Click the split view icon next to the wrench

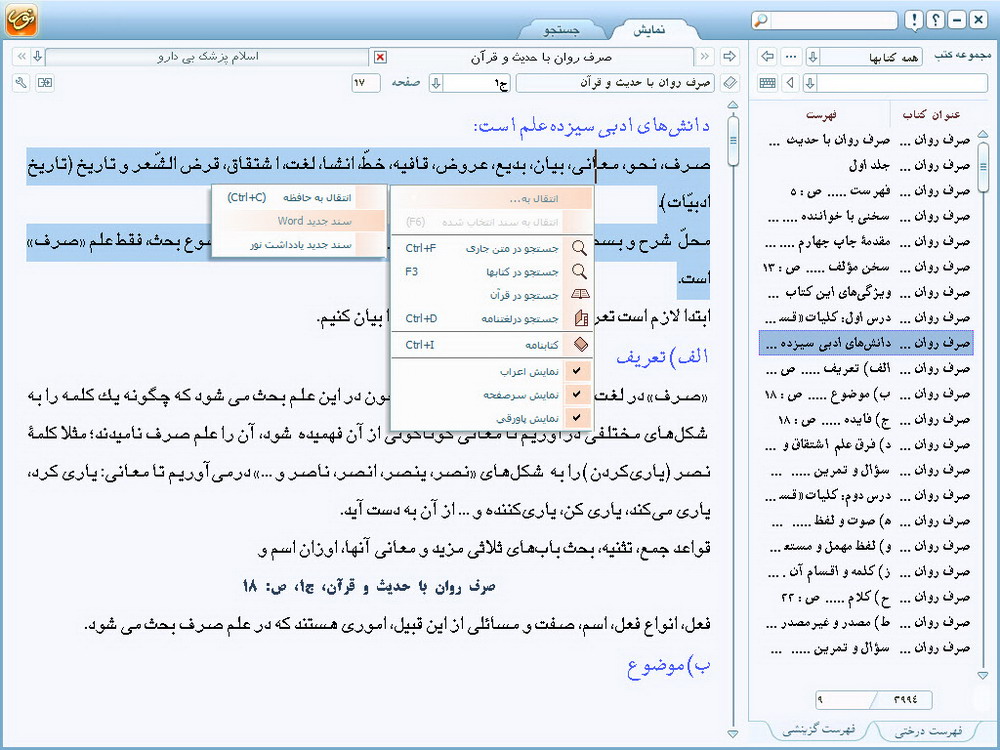[x=45, y=83]
